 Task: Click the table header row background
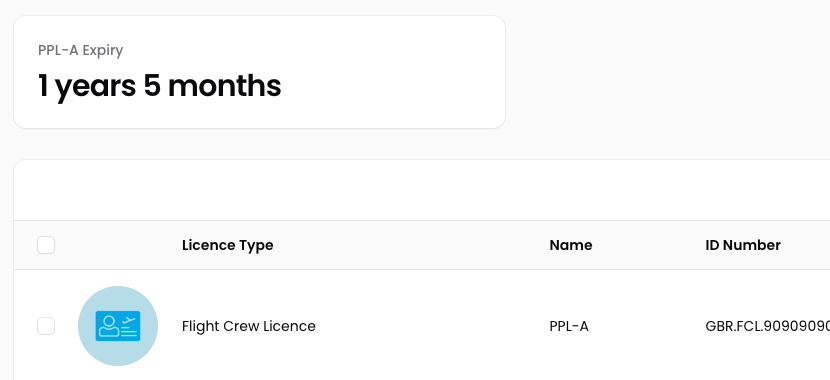pyautogui.click(x=422, y=245)
